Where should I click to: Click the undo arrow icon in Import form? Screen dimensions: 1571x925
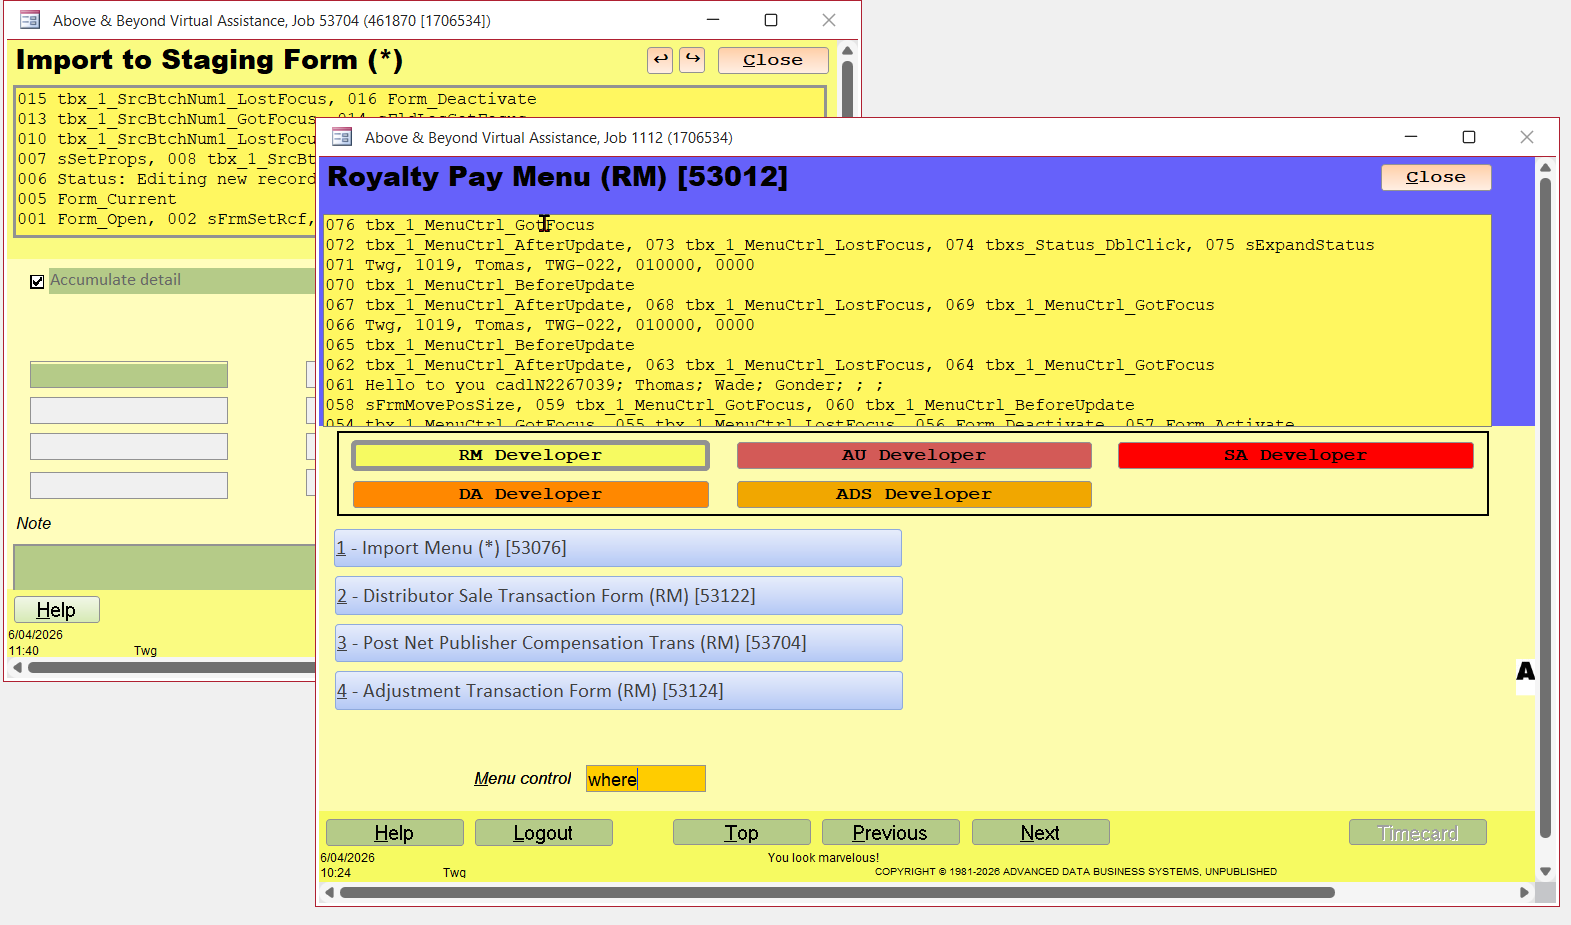click(x=660, y=60)
